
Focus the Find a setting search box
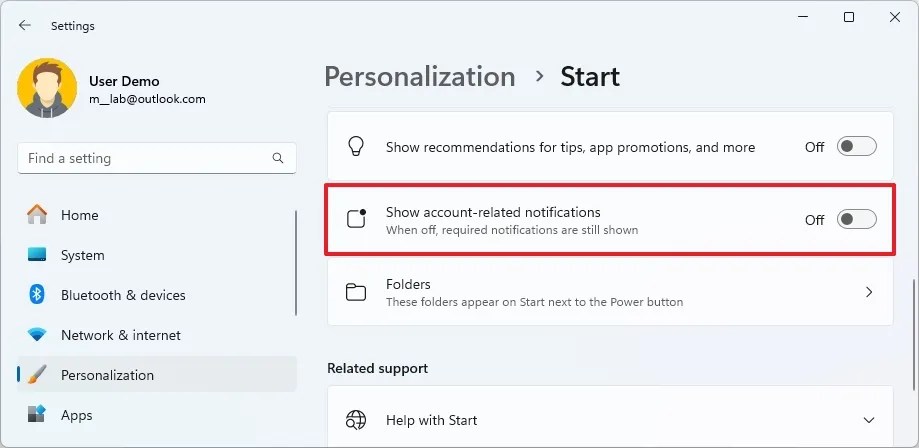(157, 158)
